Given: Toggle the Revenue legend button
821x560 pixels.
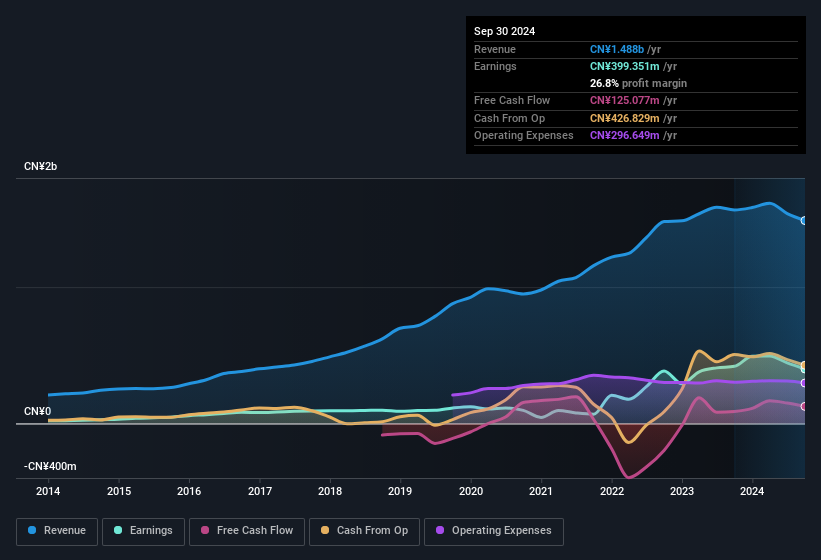Looking at the screenshot, I should click(x=57, y=531).
